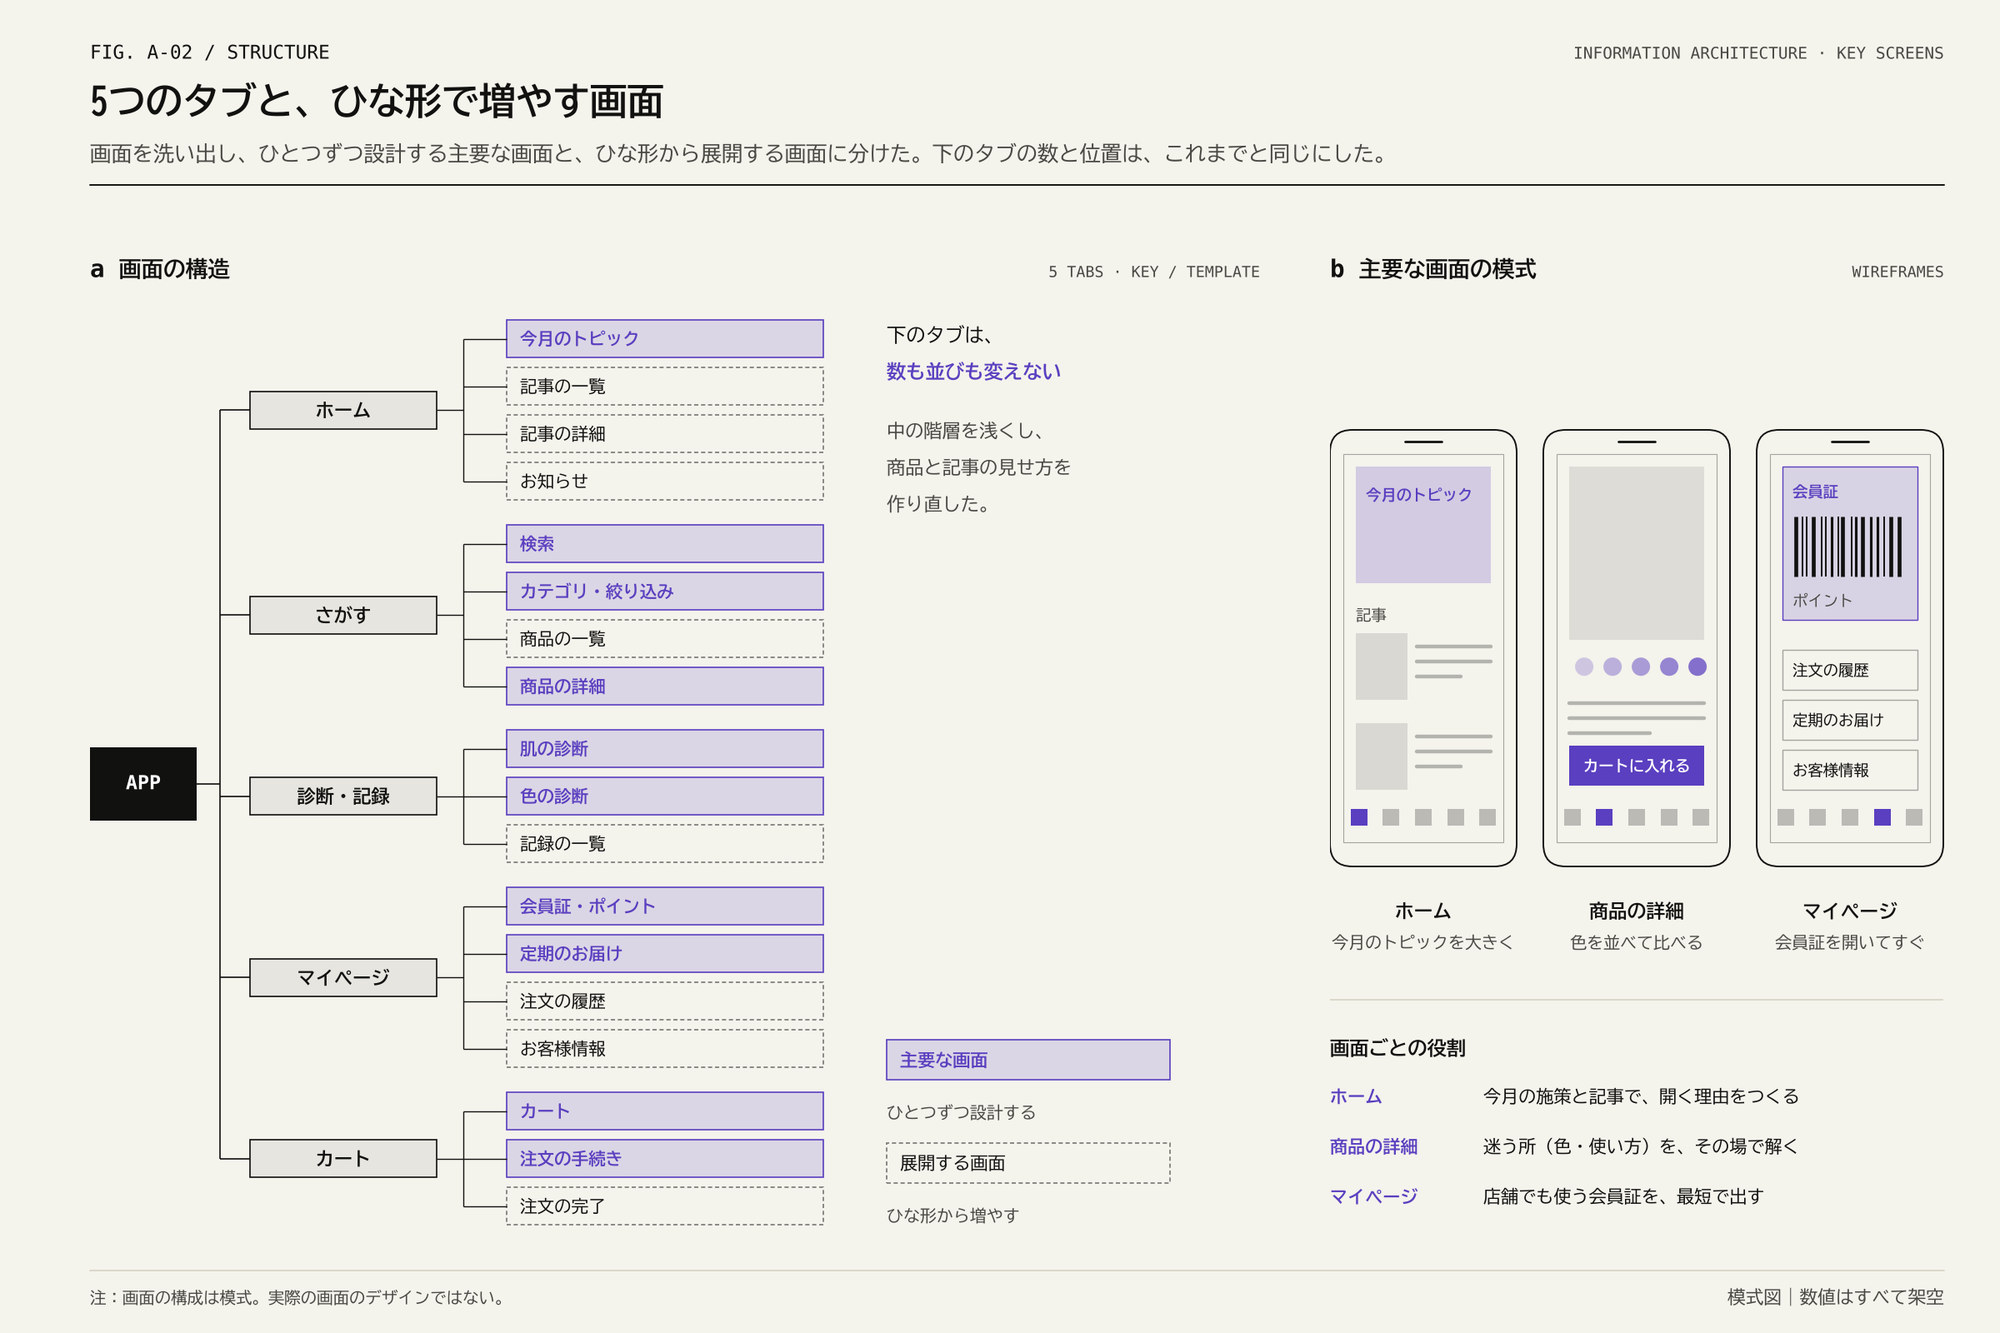Select the ホーム tab node in structure tree
The width and height of the screenshot is (2000, 1333).
pyautogui.click(x=343, y=410)
